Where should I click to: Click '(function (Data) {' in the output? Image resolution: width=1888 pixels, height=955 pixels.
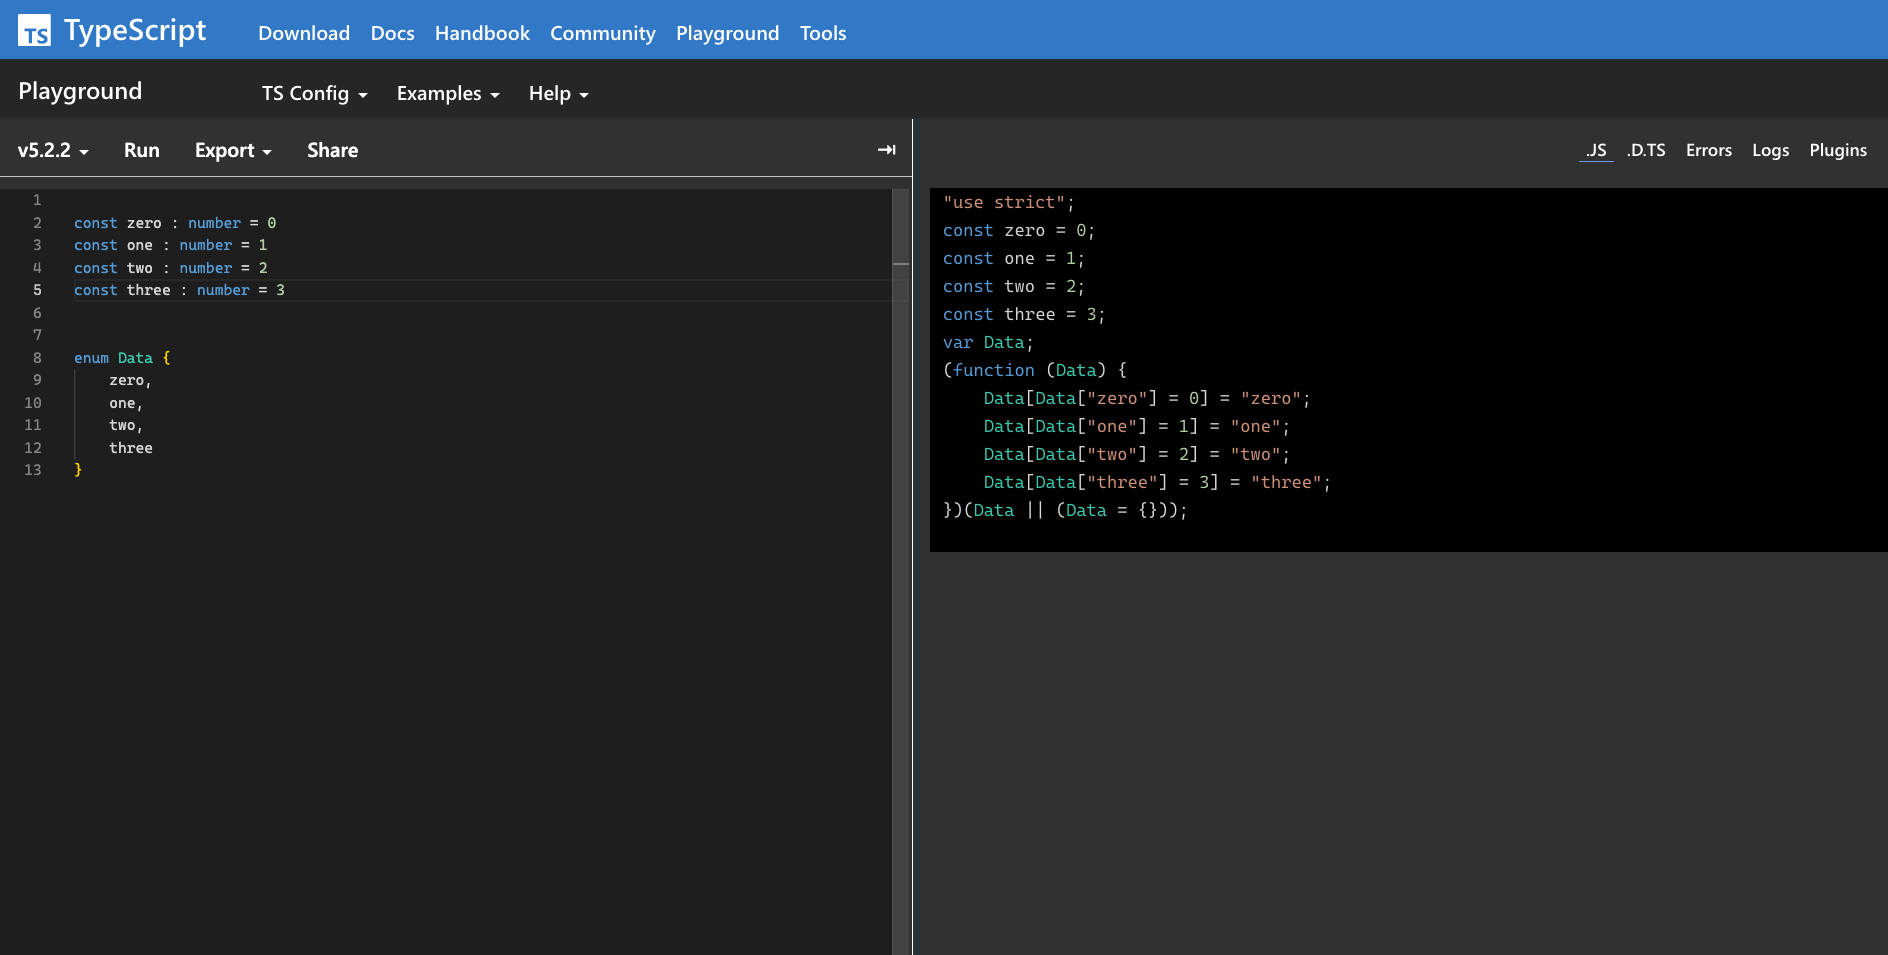coord(1035,370)
